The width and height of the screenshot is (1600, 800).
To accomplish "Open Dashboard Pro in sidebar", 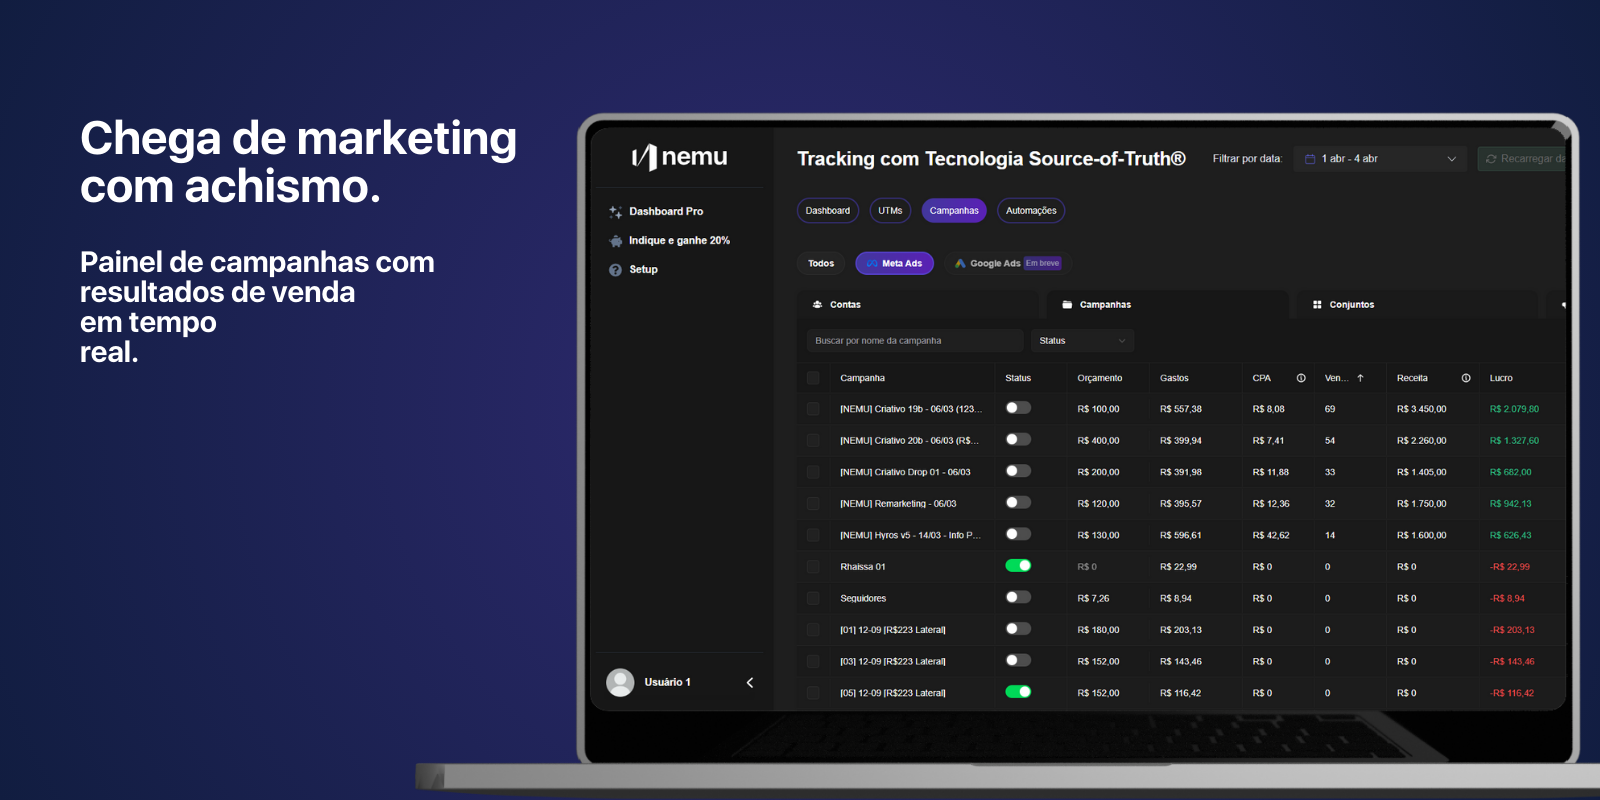I will pyautogui.click(x=666, y=212).
